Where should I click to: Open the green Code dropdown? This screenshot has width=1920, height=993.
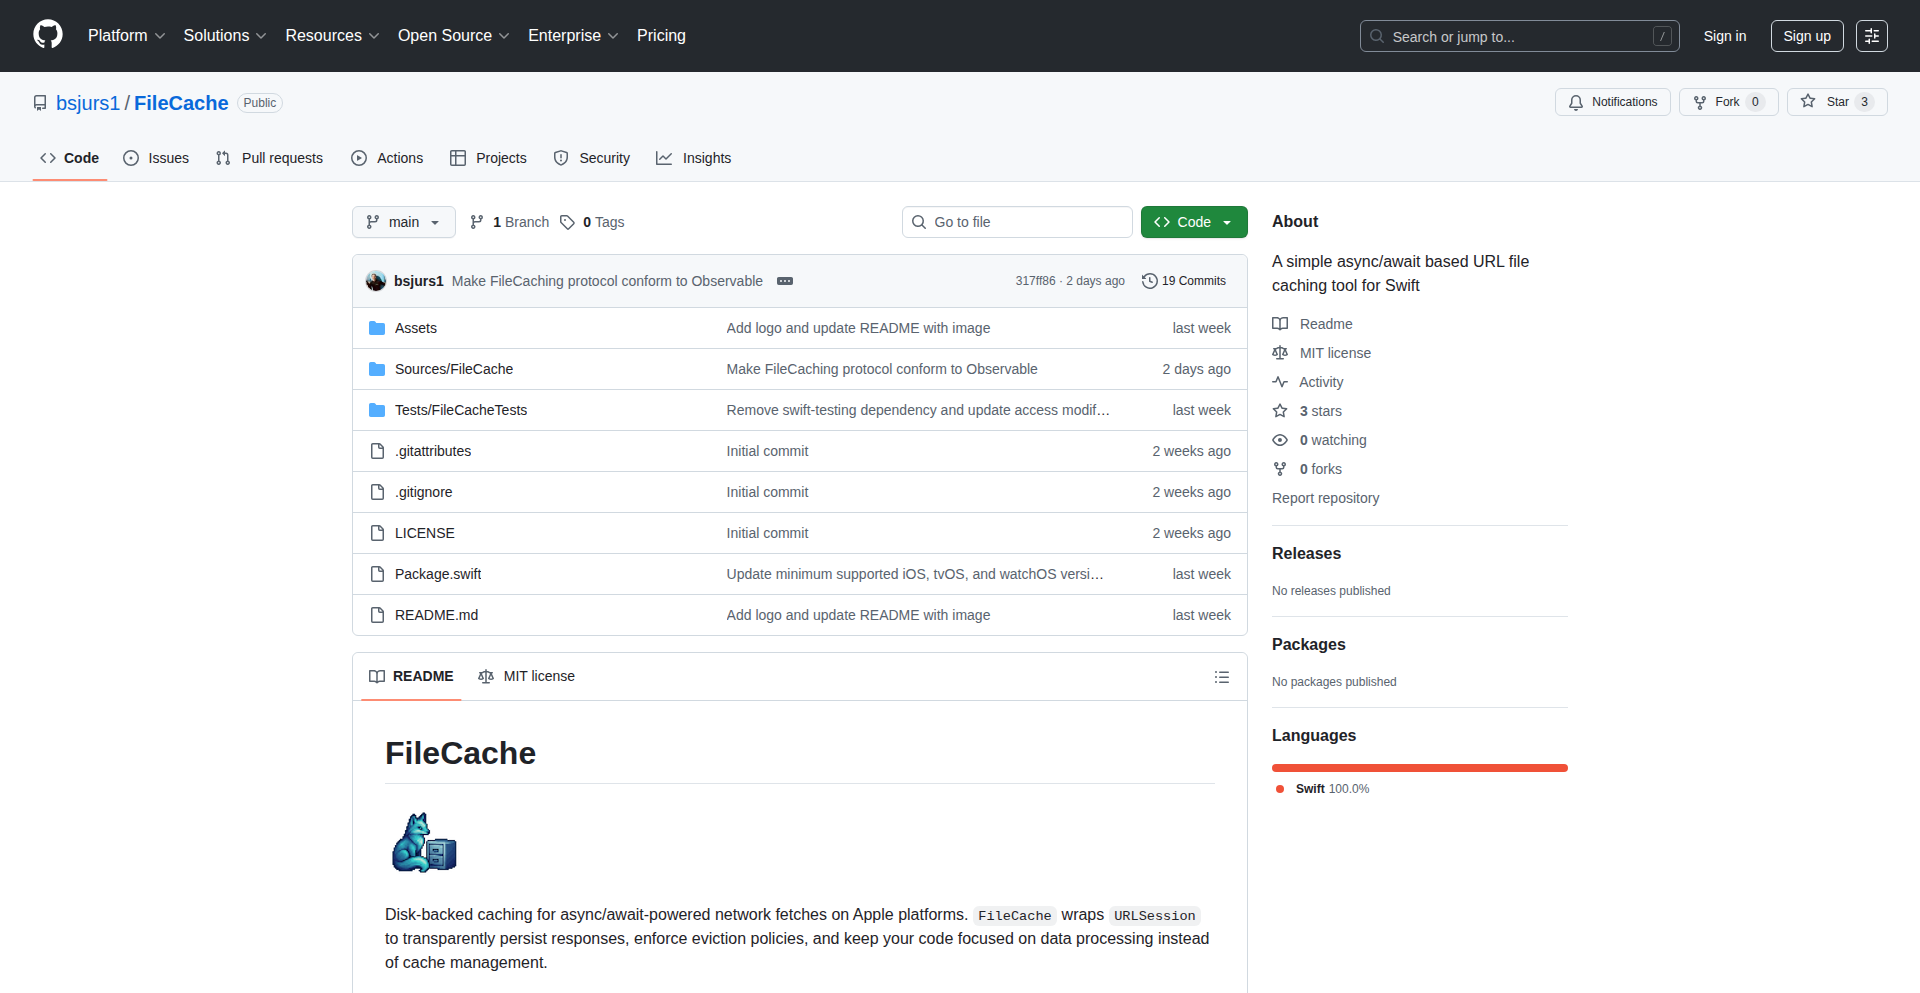pos(1193,222)
